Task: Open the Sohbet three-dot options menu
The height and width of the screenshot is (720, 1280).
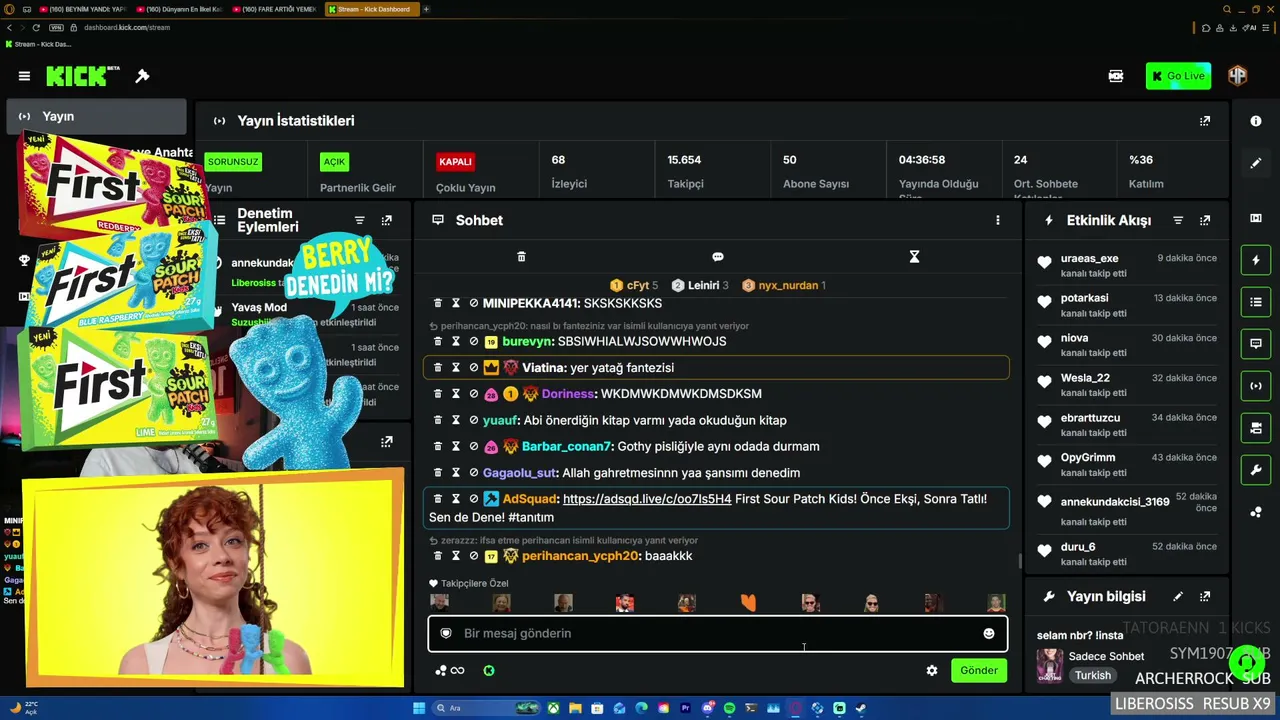Action: point(997,220)
